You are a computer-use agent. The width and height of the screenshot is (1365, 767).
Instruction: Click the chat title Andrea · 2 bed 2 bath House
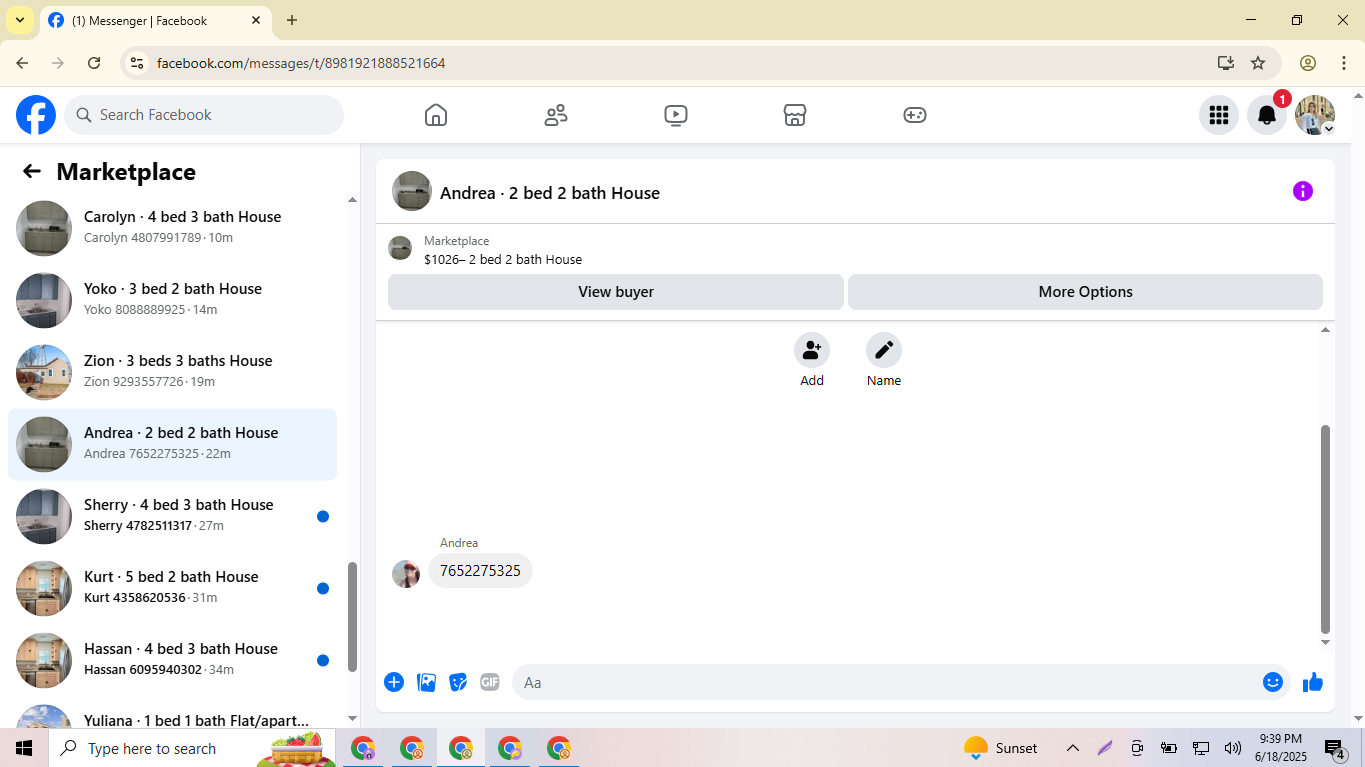tap(550, 193)
